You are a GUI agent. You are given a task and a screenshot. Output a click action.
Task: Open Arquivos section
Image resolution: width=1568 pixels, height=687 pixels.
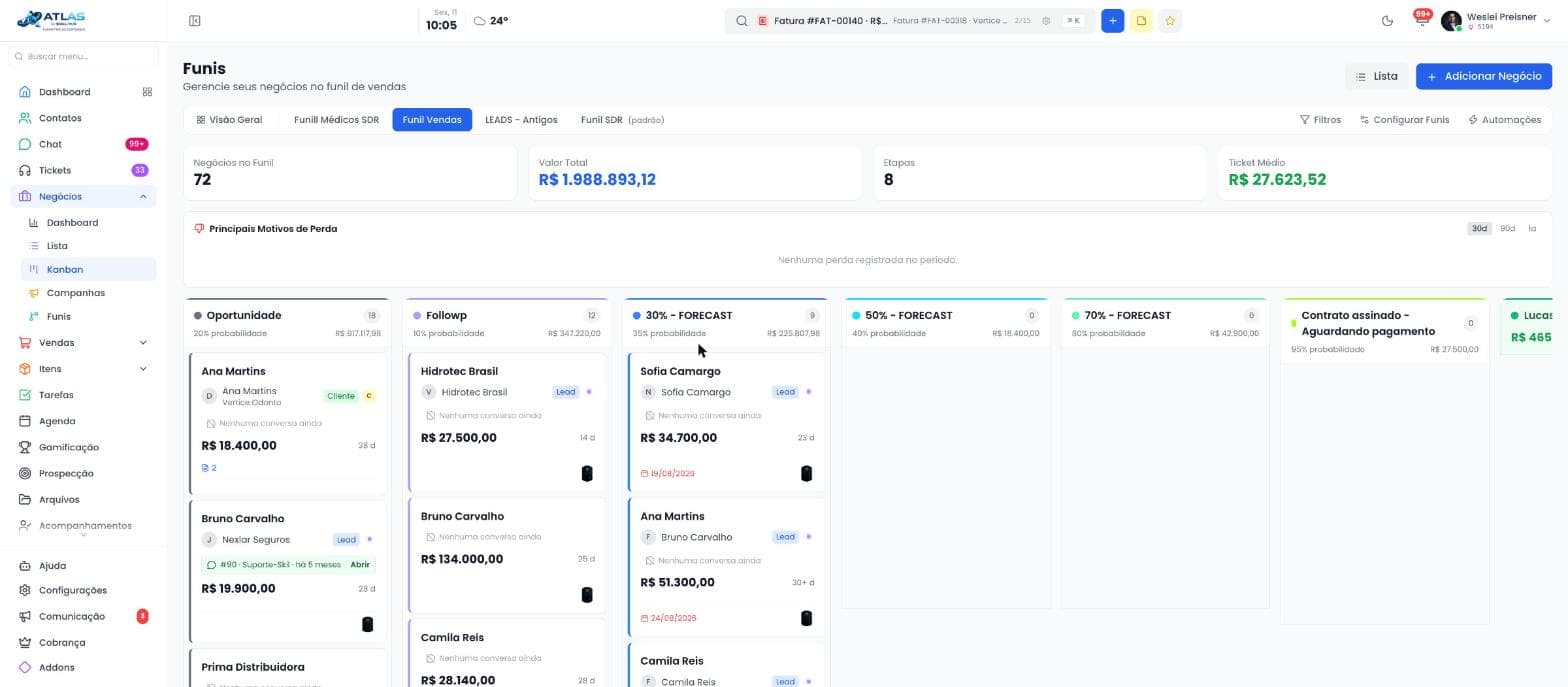click(x=59, y=499)
